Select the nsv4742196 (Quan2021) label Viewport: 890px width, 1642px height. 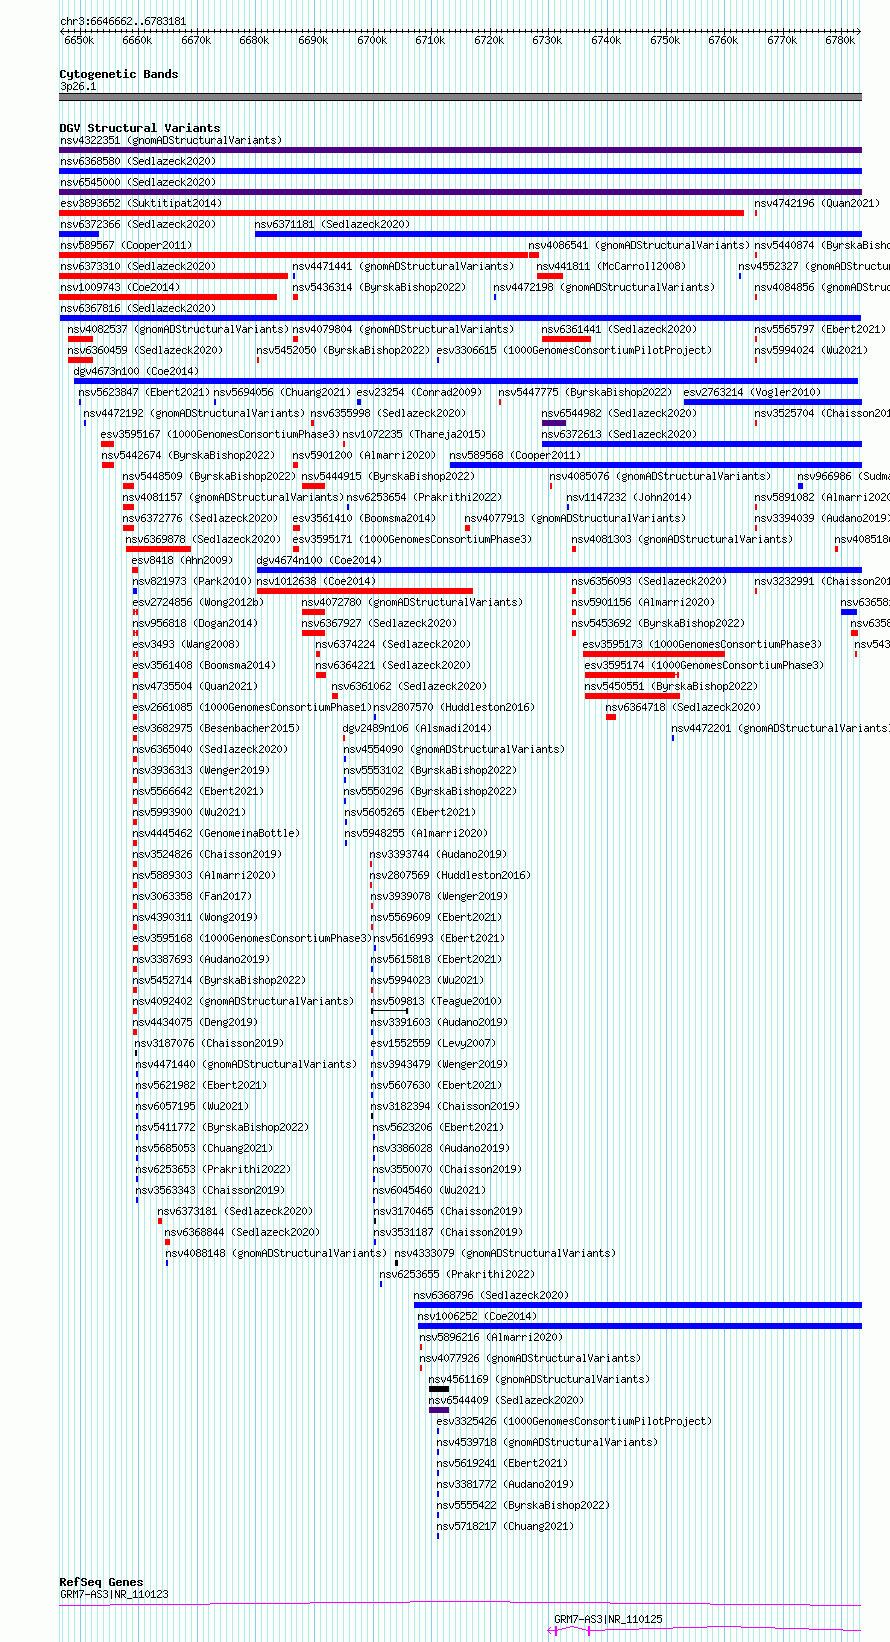point(817,203)
